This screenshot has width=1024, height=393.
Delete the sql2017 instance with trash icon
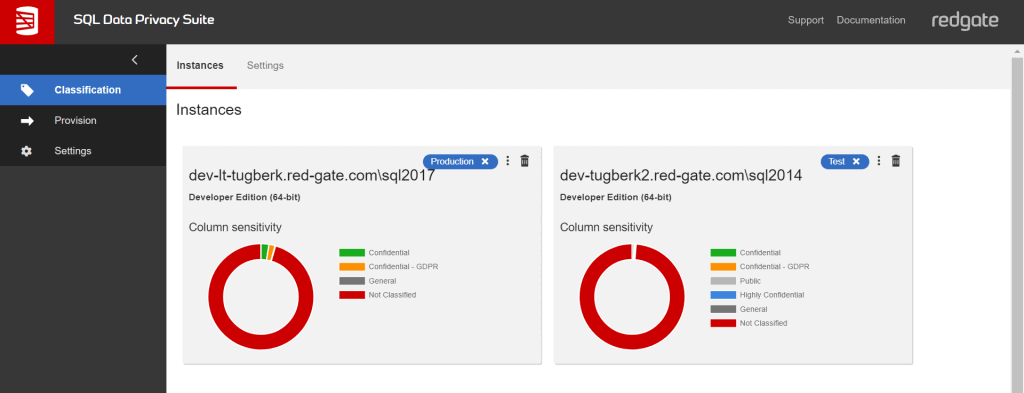point(524,161)
